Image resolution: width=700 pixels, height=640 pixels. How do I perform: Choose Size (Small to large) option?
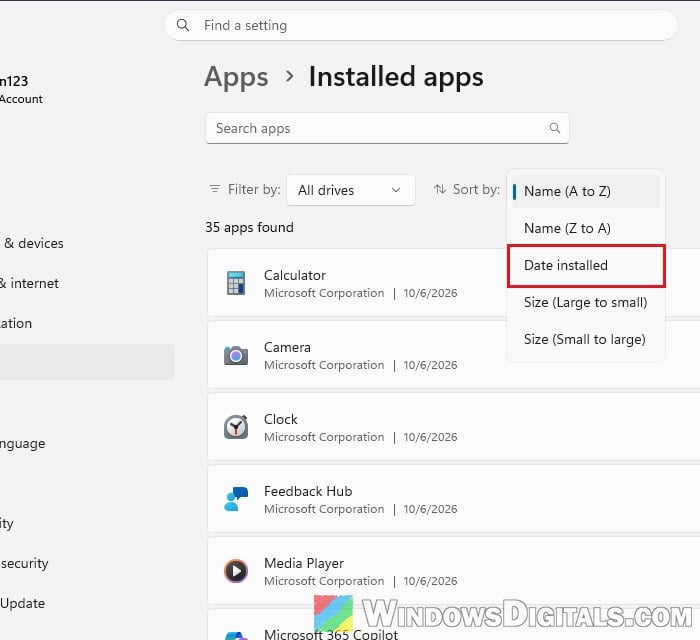[x=586, y=340]
